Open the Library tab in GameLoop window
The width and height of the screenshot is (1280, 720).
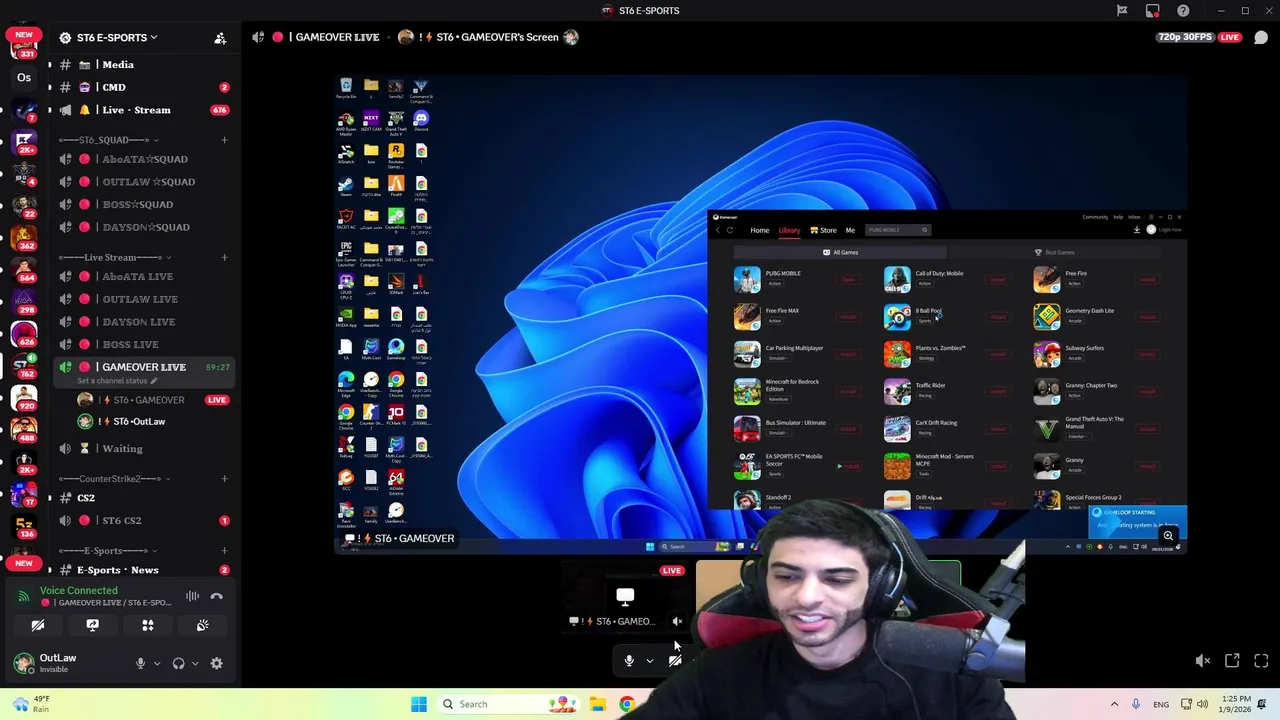[x=790, y=230]
